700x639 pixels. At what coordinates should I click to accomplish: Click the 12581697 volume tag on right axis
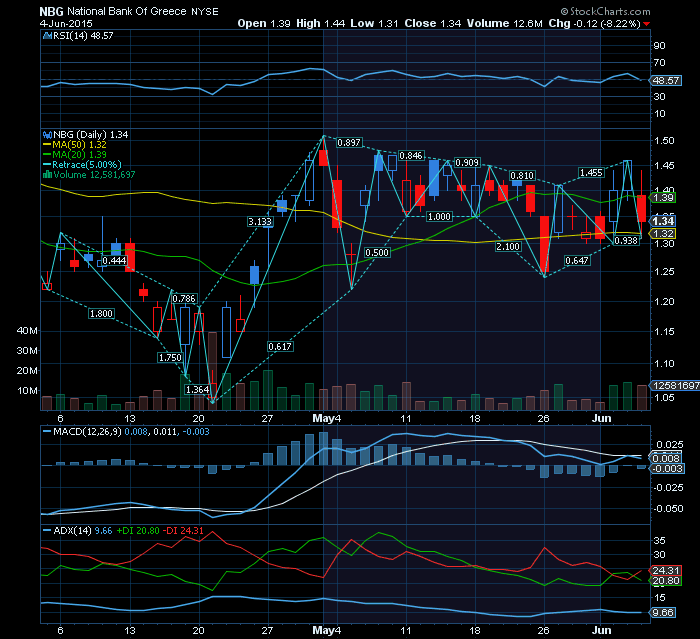tap(675, 385)
